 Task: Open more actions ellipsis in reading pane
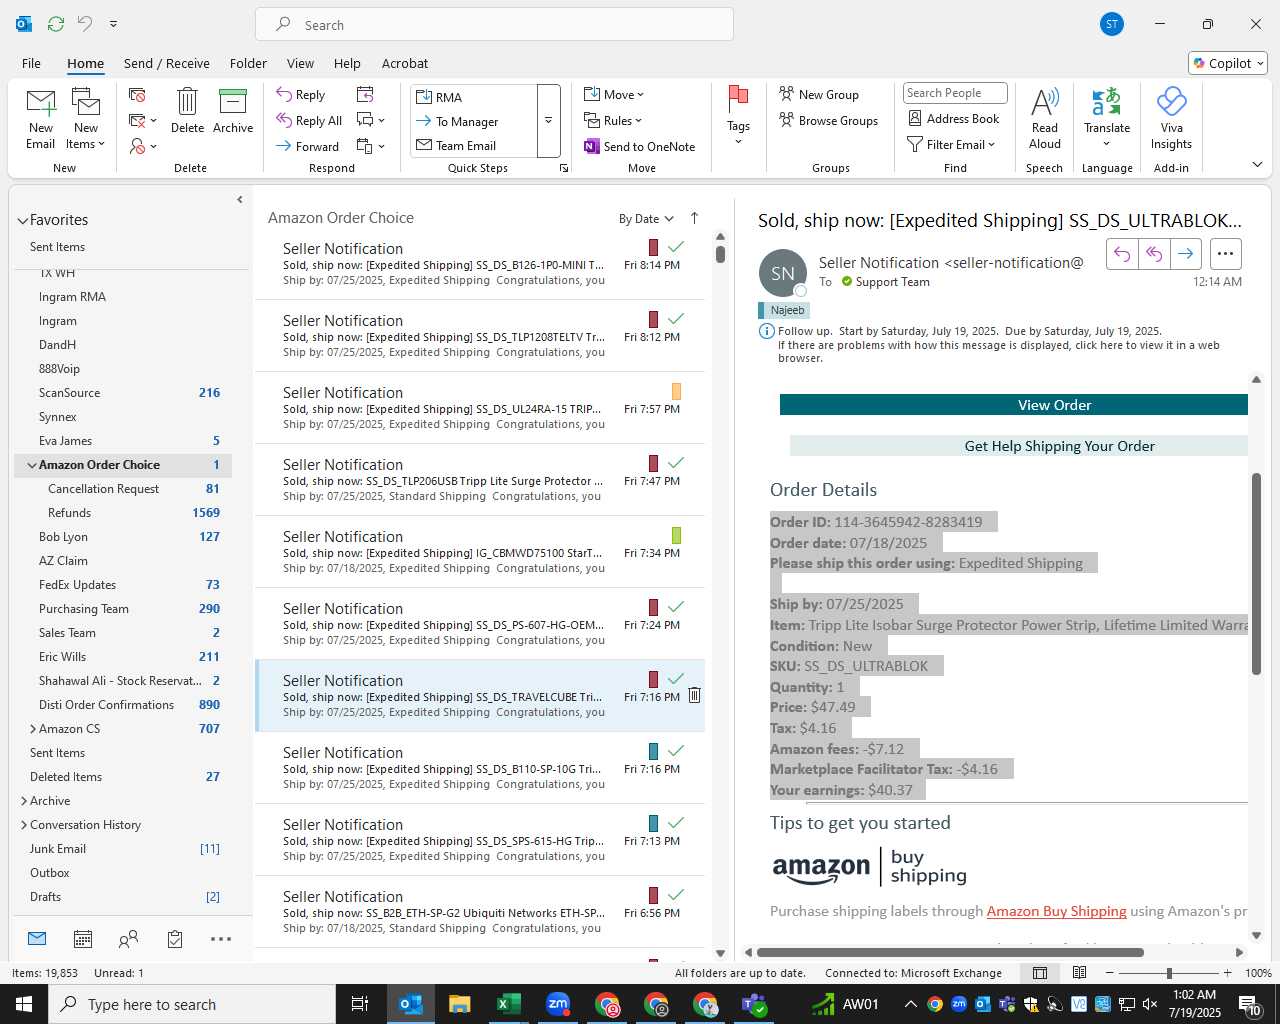(1226, 254)
